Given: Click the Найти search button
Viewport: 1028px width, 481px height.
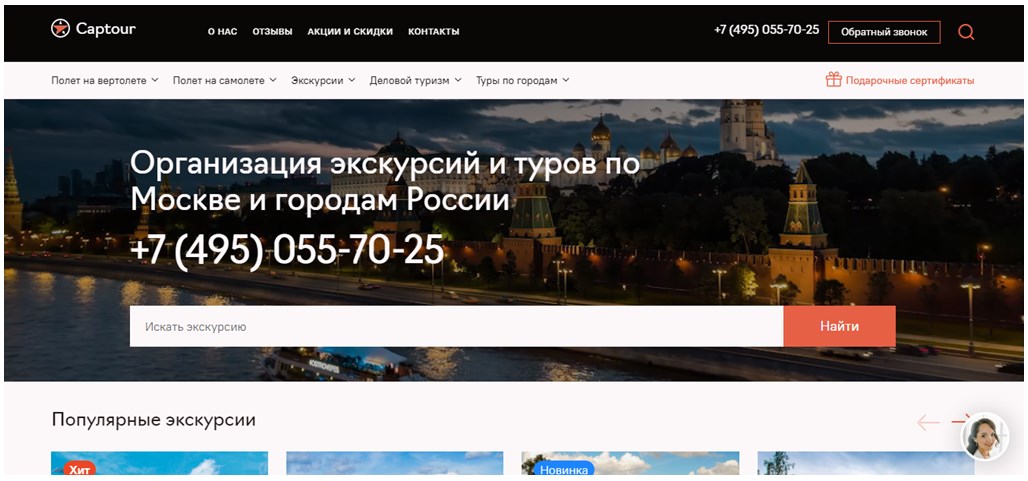Looking at the screenshot, I should click(x=839, y=326).
